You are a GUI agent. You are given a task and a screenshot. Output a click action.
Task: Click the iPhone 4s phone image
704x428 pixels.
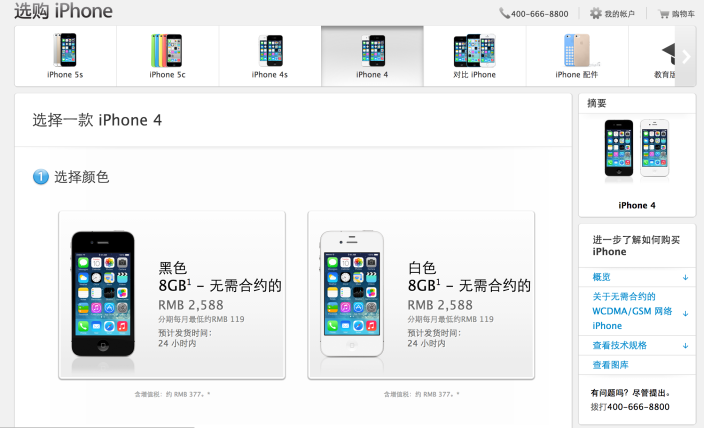pos(271,50)
